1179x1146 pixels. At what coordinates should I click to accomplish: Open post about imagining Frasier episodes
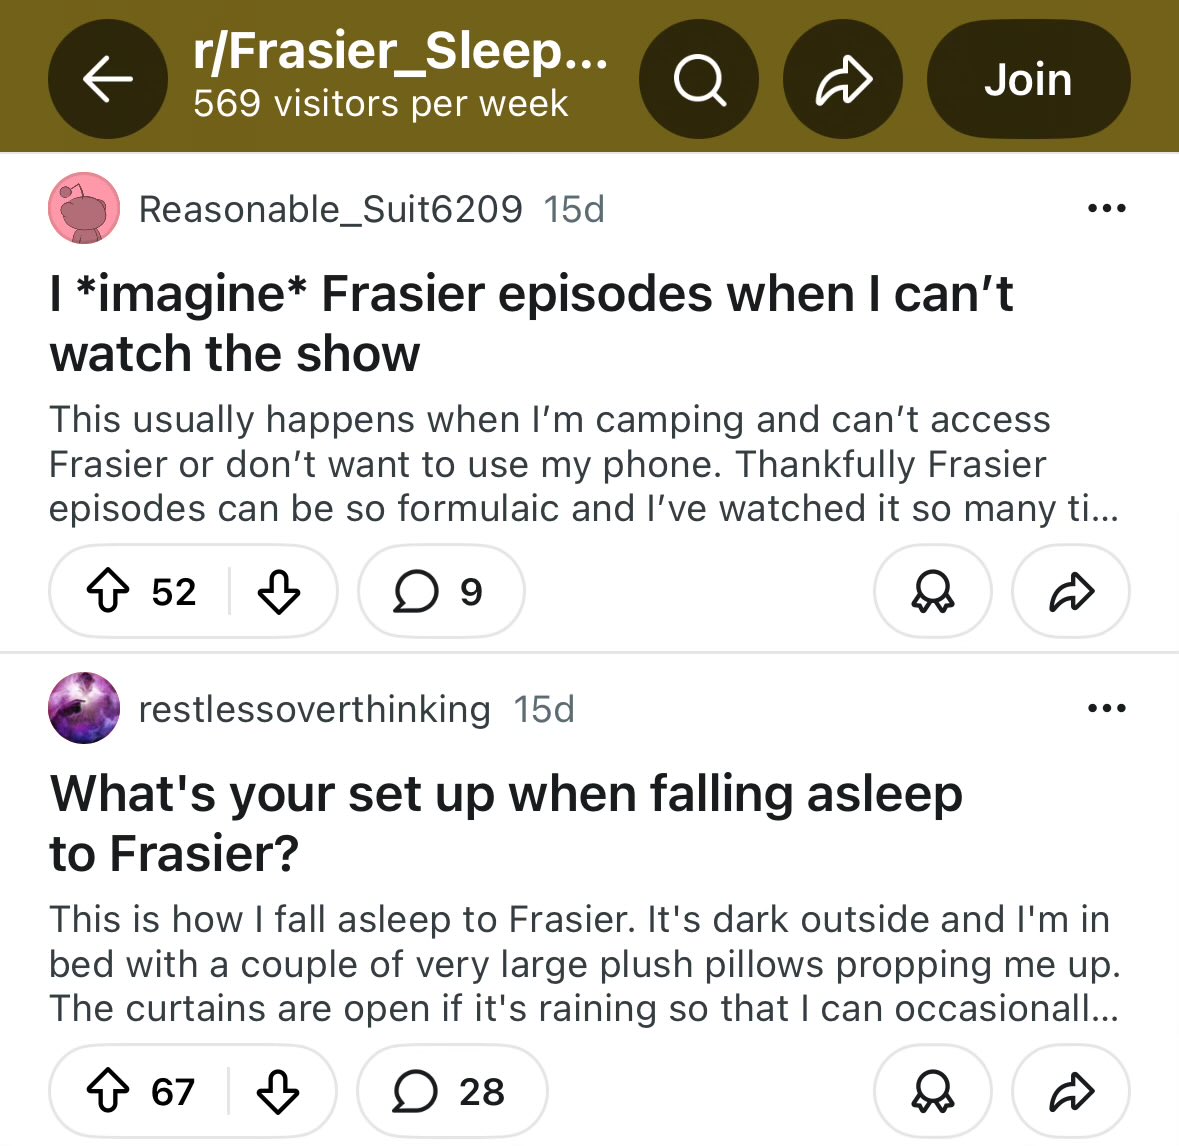click(531, 323)
